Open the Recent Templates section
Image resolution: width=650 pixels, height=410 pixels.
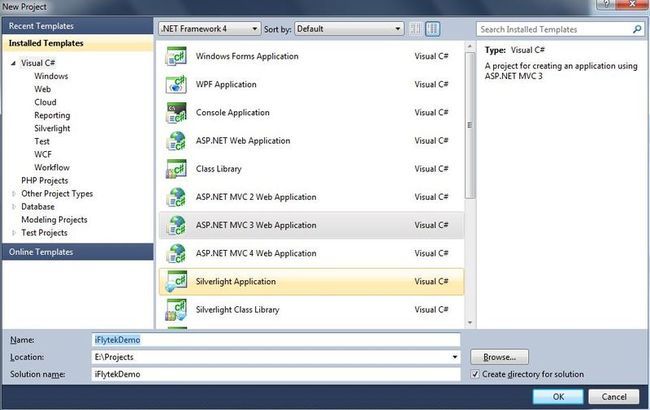78,26
